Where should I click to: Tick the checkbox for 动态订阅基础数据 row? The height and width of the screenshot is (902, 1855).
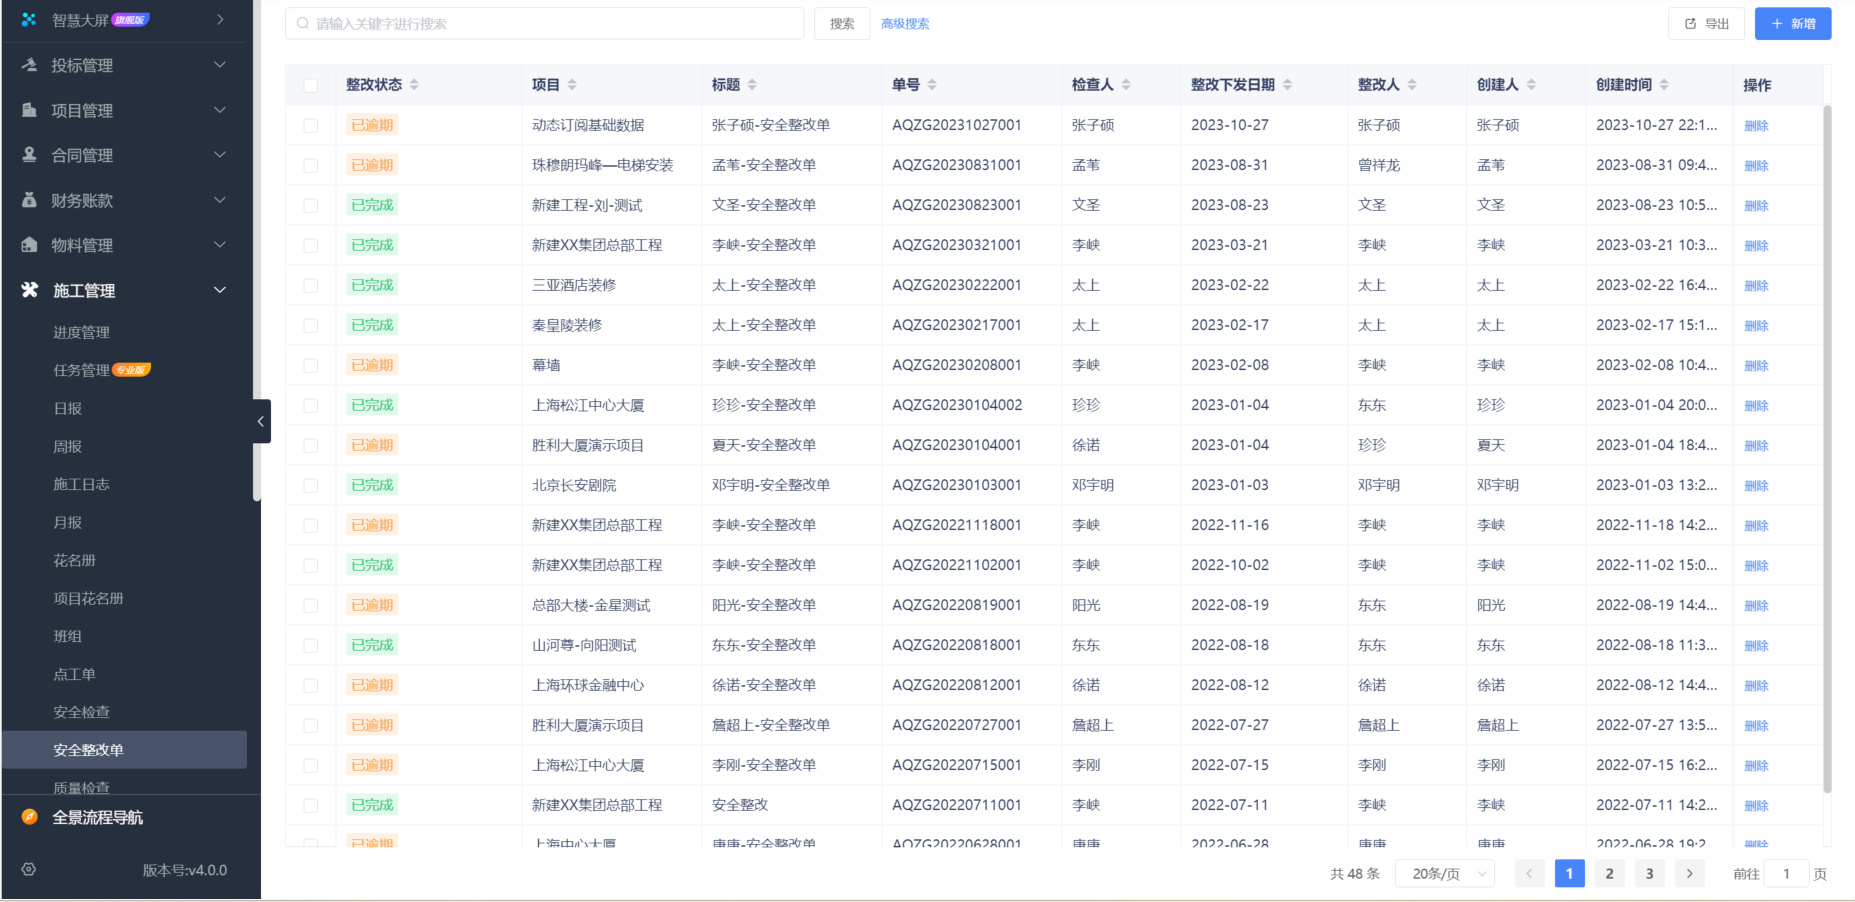pos(310,125)
